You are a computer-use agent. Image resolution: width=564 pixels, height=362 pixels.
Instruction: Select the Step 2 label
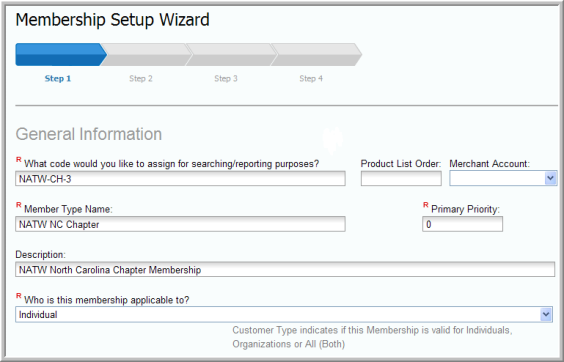141,78
